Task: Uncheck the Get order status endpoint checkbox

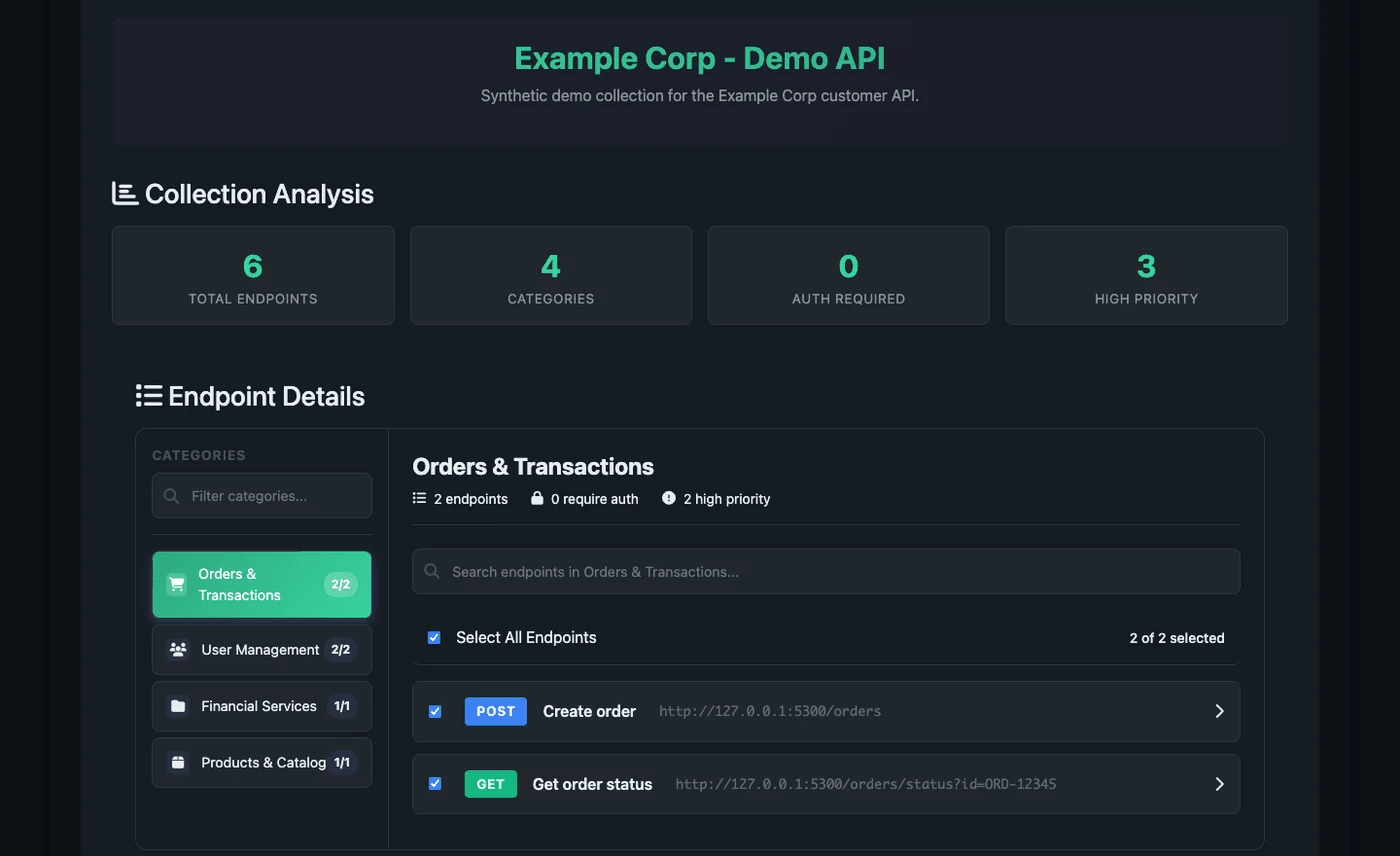Action: [x=435, y=784]
